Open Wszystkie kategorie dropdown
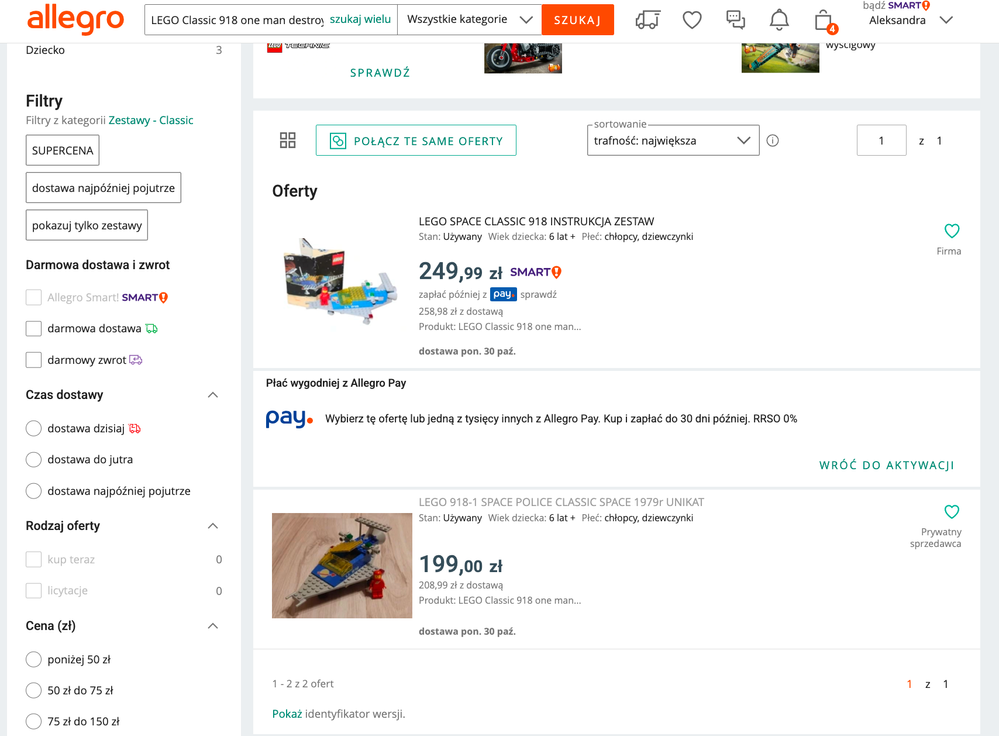The image size is (999, 736). (x=470, y=20)
